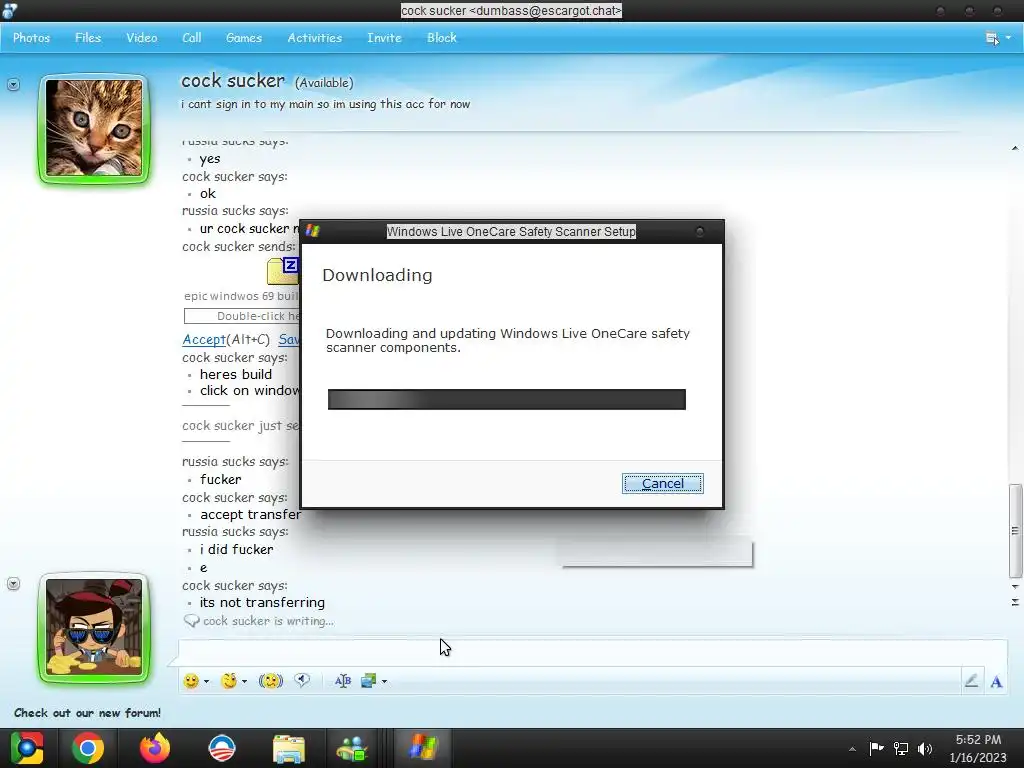Click Messenger icon in title bar
The image size is (1024, 768).
pyautogui.click(x=9, y=10)
